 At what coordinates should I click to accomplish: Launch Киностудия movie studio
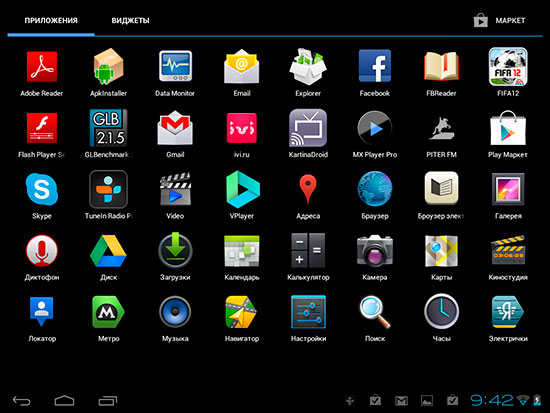click(x=508, y=251)
